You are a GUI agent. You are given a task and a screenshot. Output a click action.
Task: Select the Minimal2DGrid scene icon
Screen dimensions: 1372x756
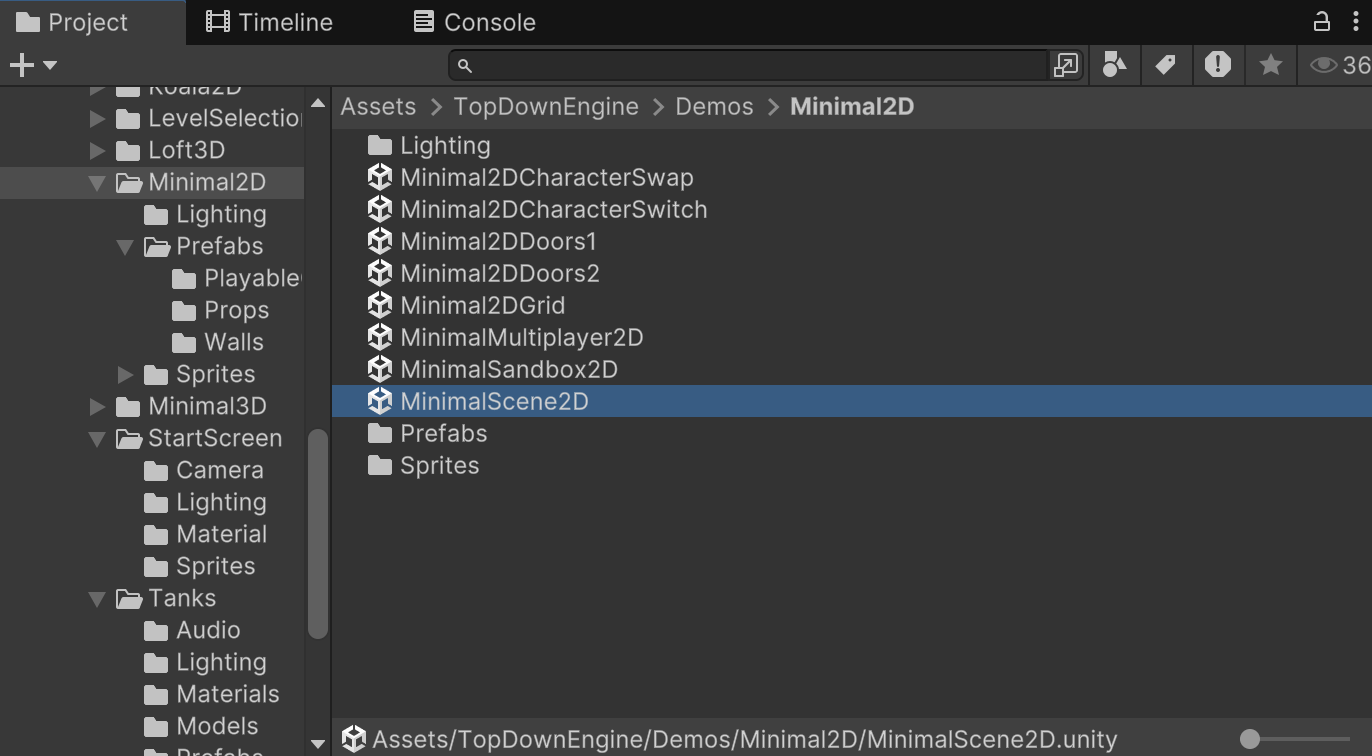click(x=379, y=305)
